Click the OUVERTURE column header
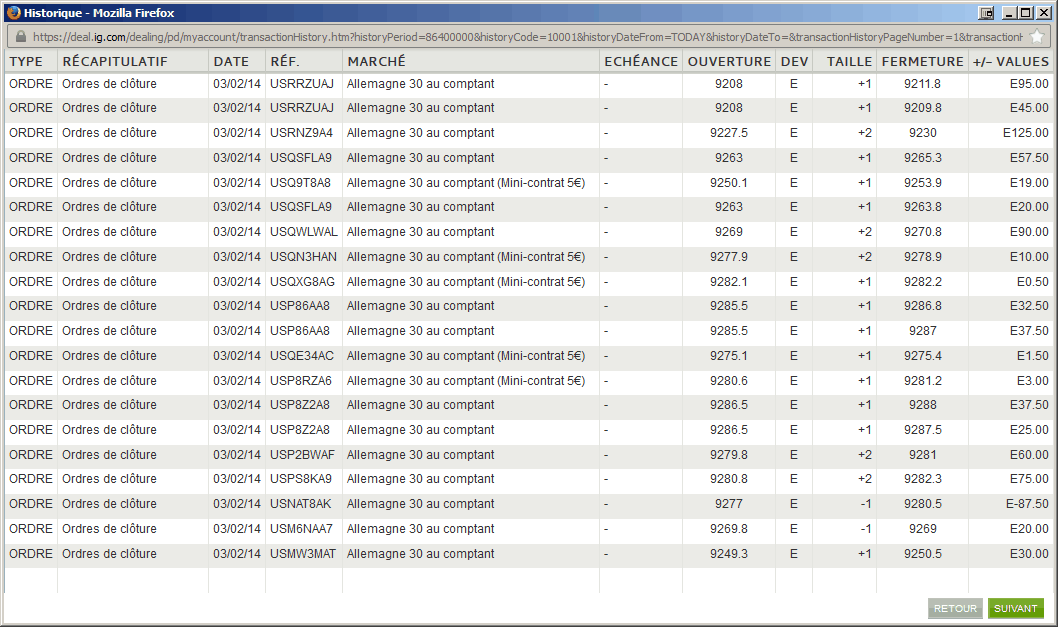This screenshot has height=627, width=1058. tap(729, 61)
